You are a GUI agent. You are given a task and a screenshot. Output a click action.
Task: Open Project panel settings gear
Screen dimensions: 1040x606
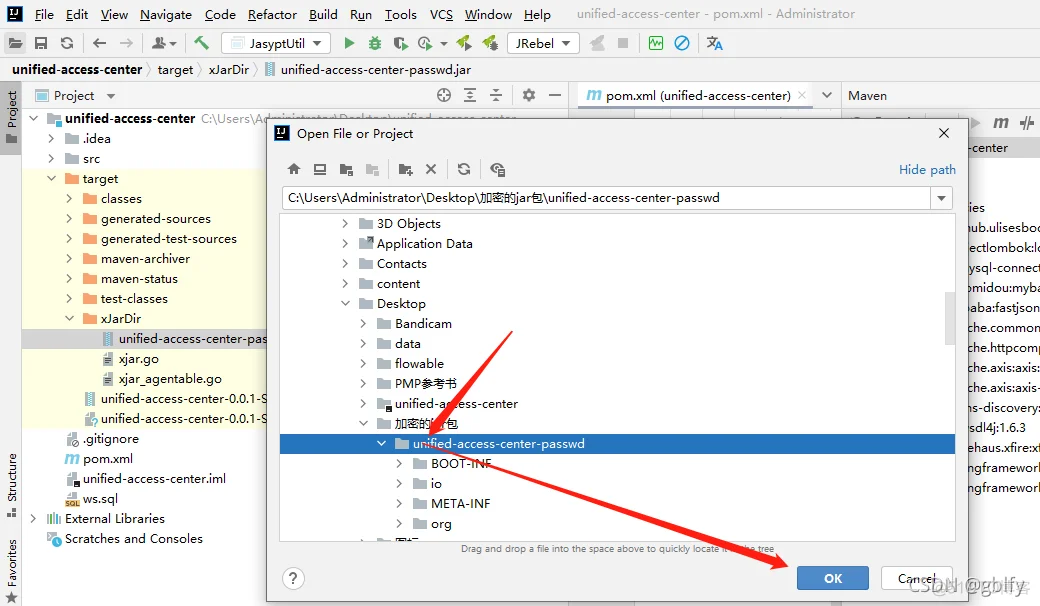coord(529,95)
